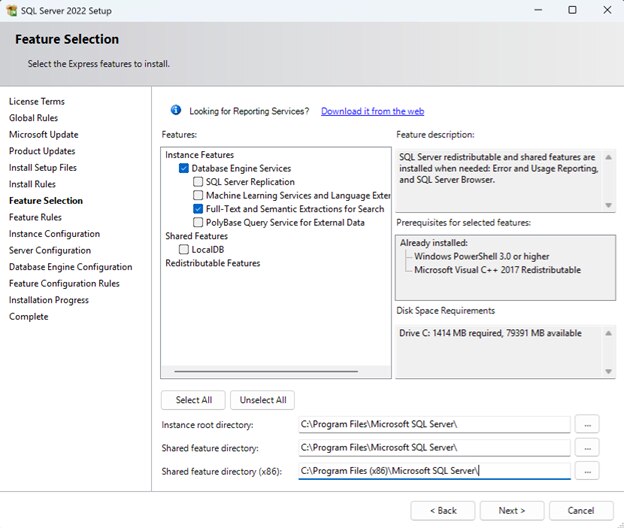Viewport: 624px width, 528px height.
Task: Maximize the setup window
Action: click(x=572, y=10)
